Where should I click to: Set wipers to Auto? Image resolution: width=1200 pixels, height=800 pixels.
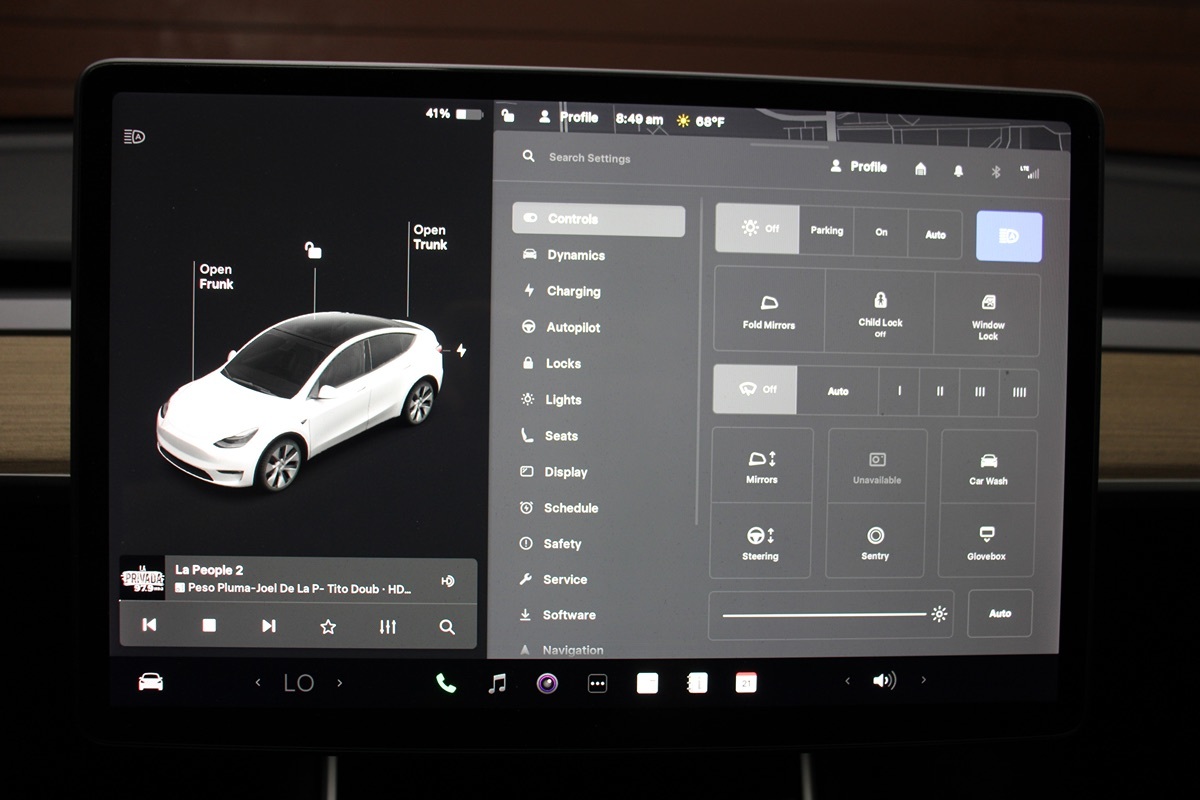tap(838, 391)
